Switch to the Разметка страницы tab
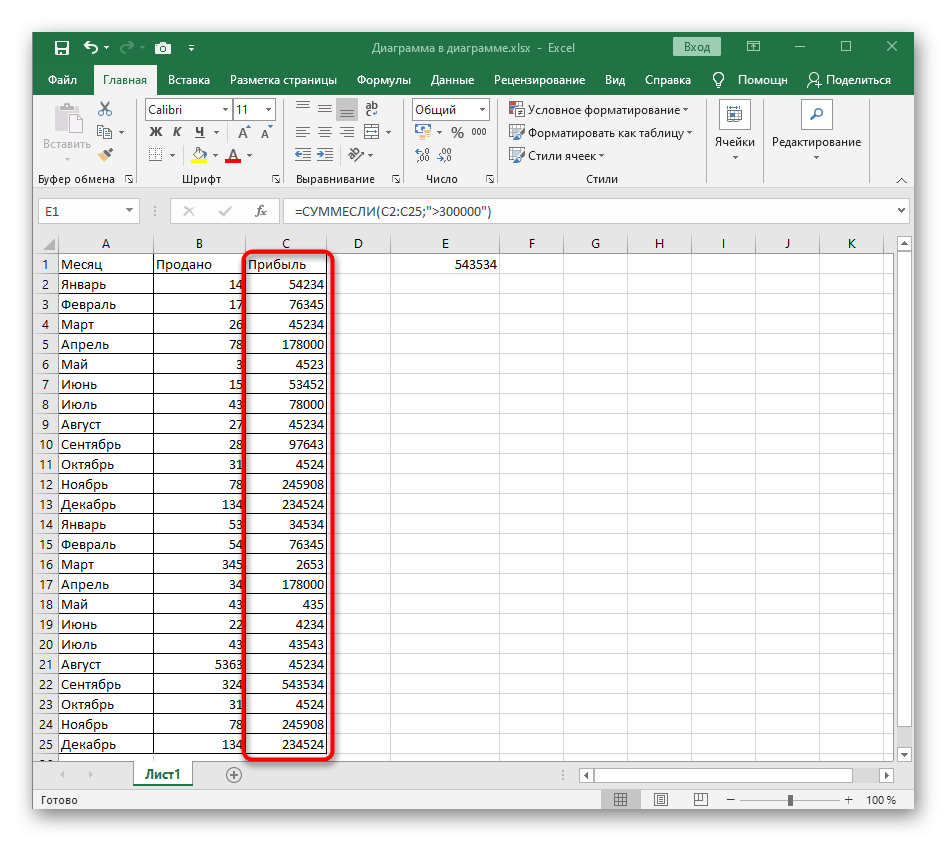 tap(283, 80)
